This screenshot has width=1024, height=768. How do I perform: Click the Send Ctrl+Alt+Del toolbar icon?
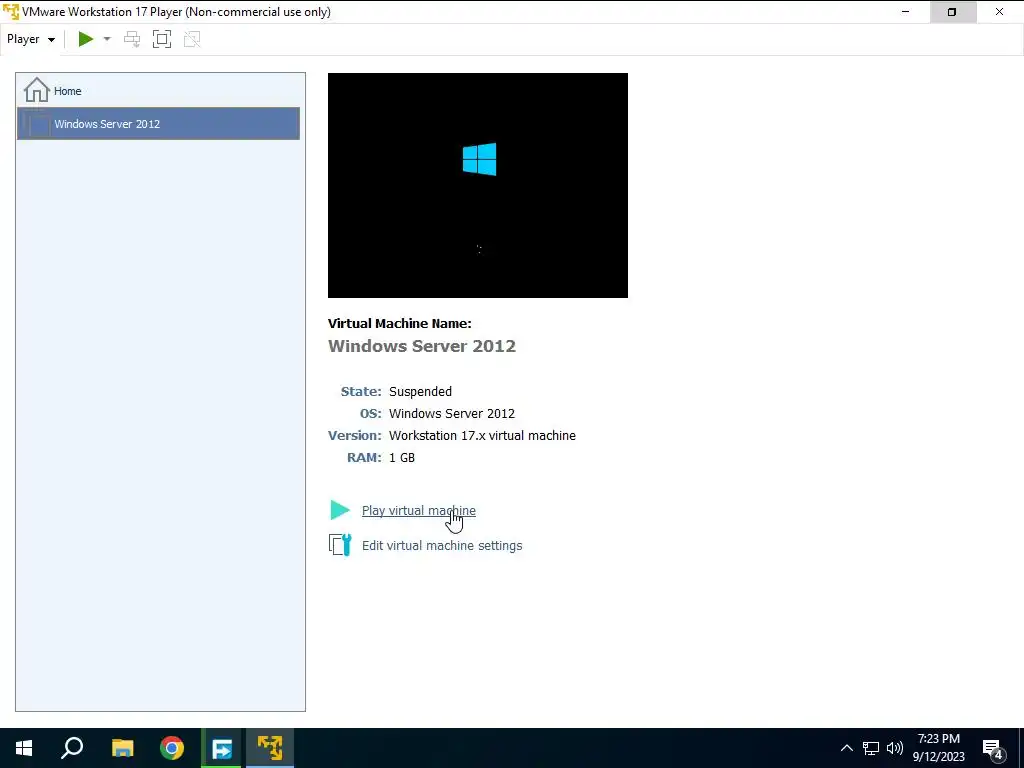(x=132, y=39)
